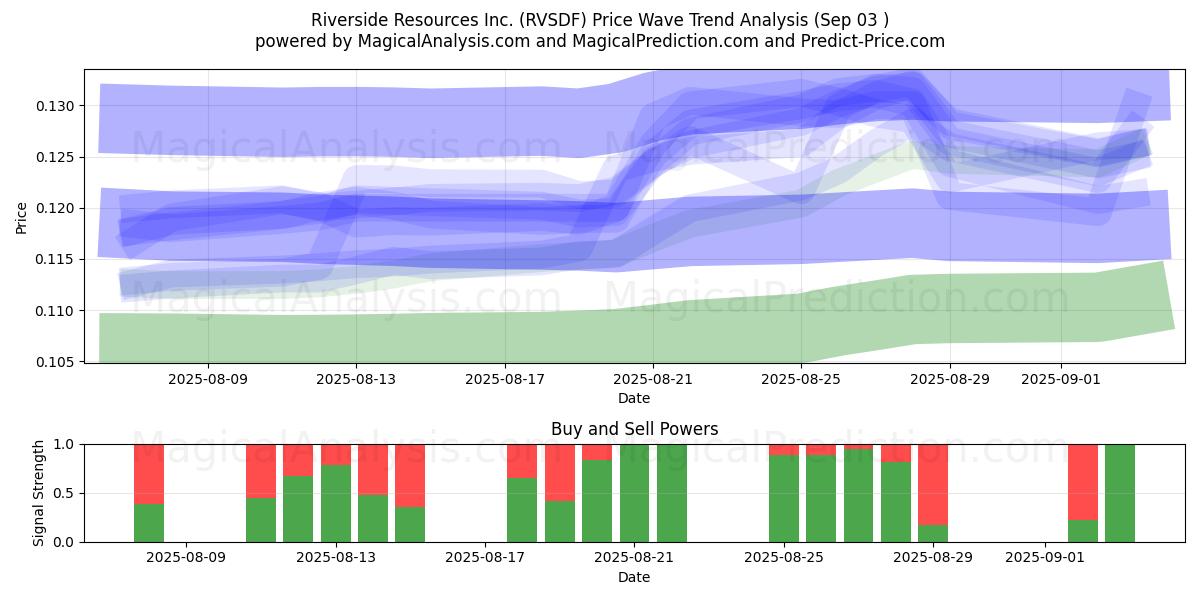Click the 0.110 price tick label

pos(55,311)
